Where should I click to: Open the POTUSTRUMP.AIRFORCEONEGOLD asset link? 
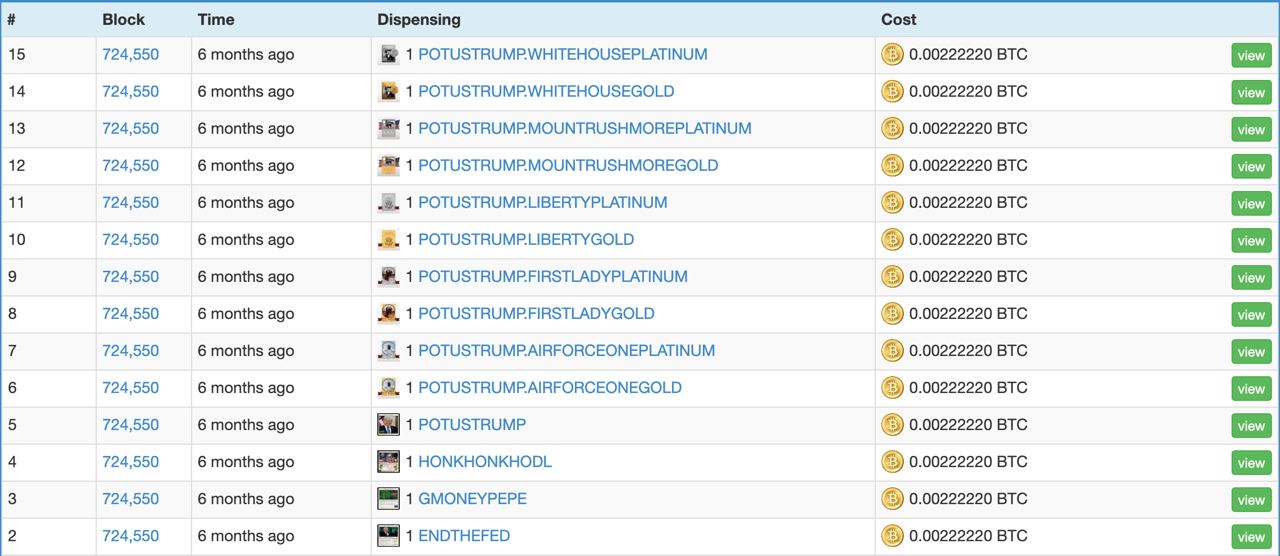click(550, 387)
